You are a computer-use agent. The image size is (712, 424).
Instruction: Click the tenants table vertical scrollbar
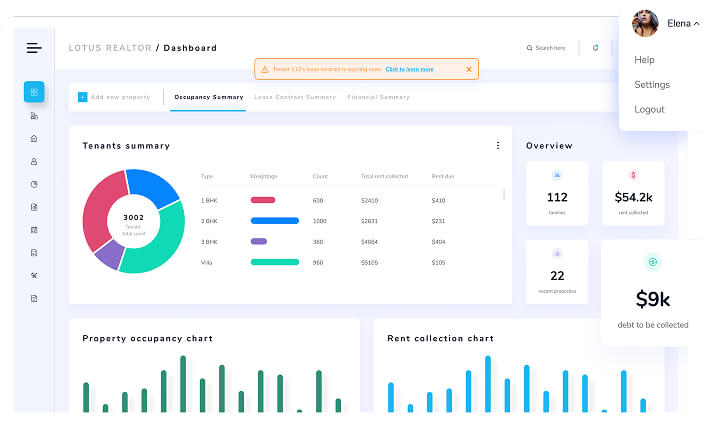tap(504, 195)
